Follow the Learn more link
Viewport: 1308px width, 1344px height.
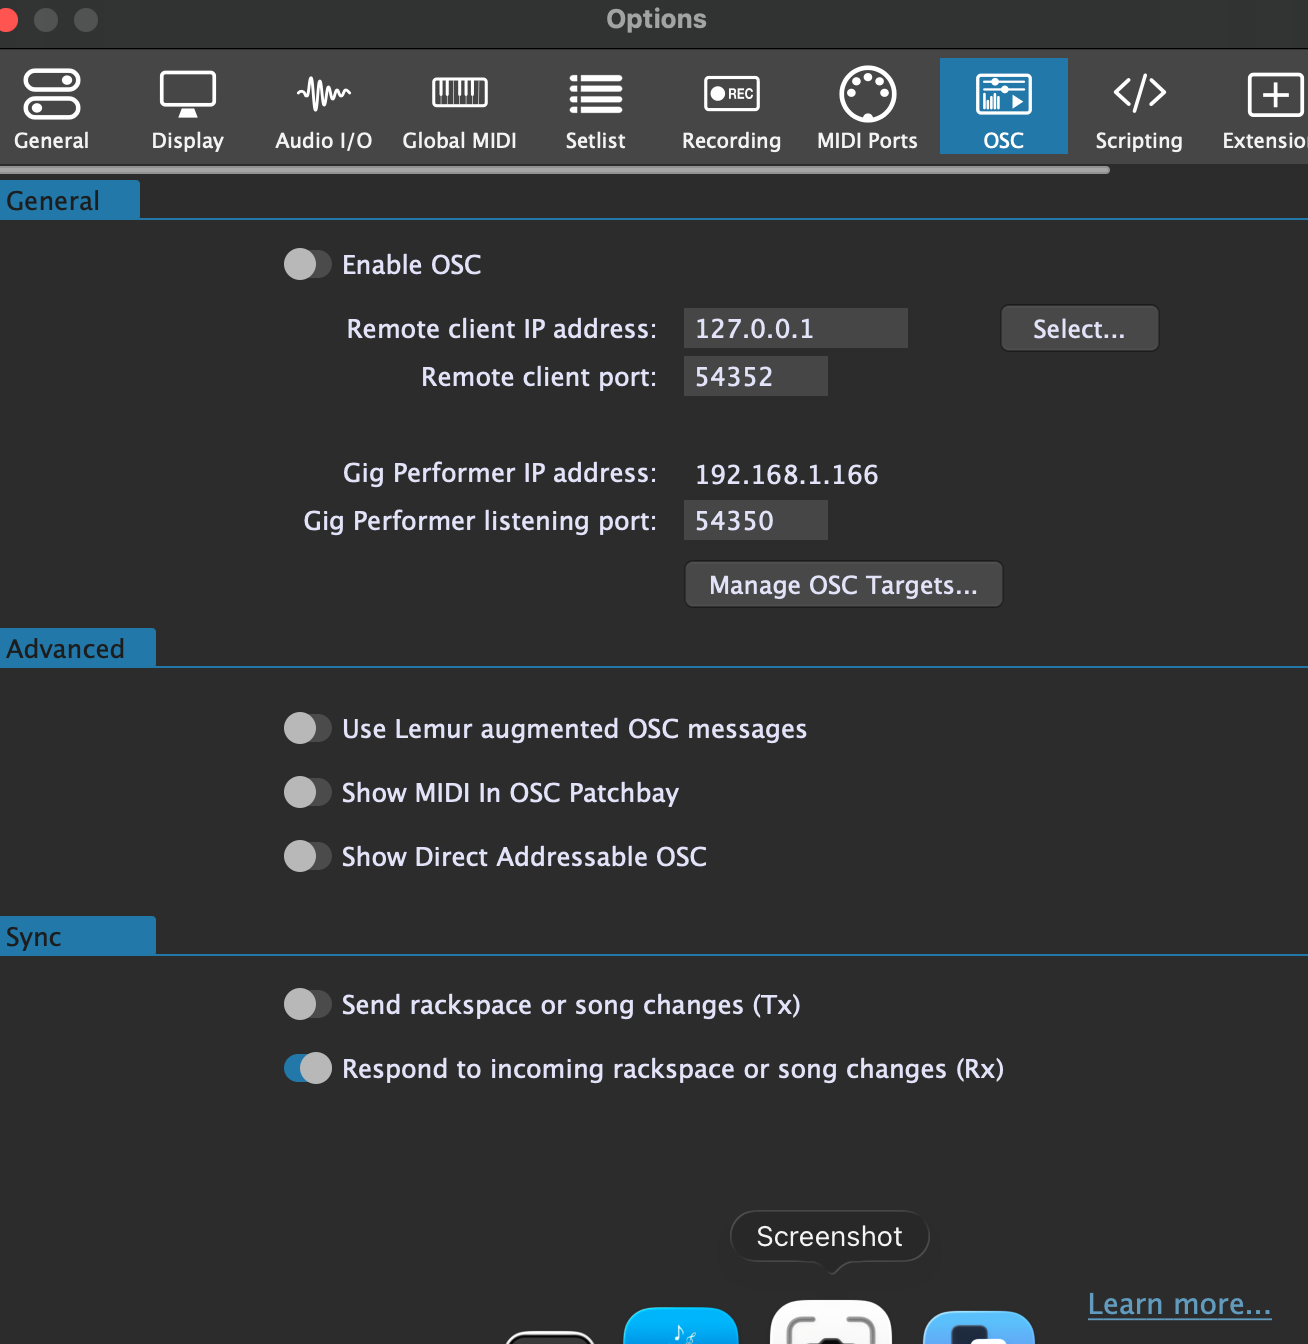(x=1179, y=1304)
